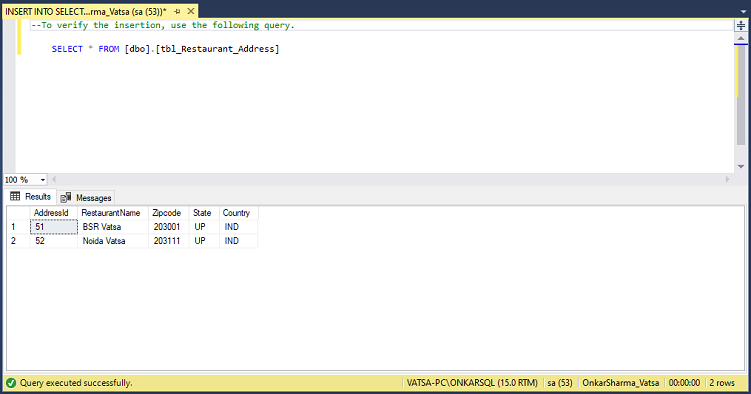Click horizontal scrollbar left arrow
The width and height of the screenshot is (751, 394).
click(x=54, y=180)
